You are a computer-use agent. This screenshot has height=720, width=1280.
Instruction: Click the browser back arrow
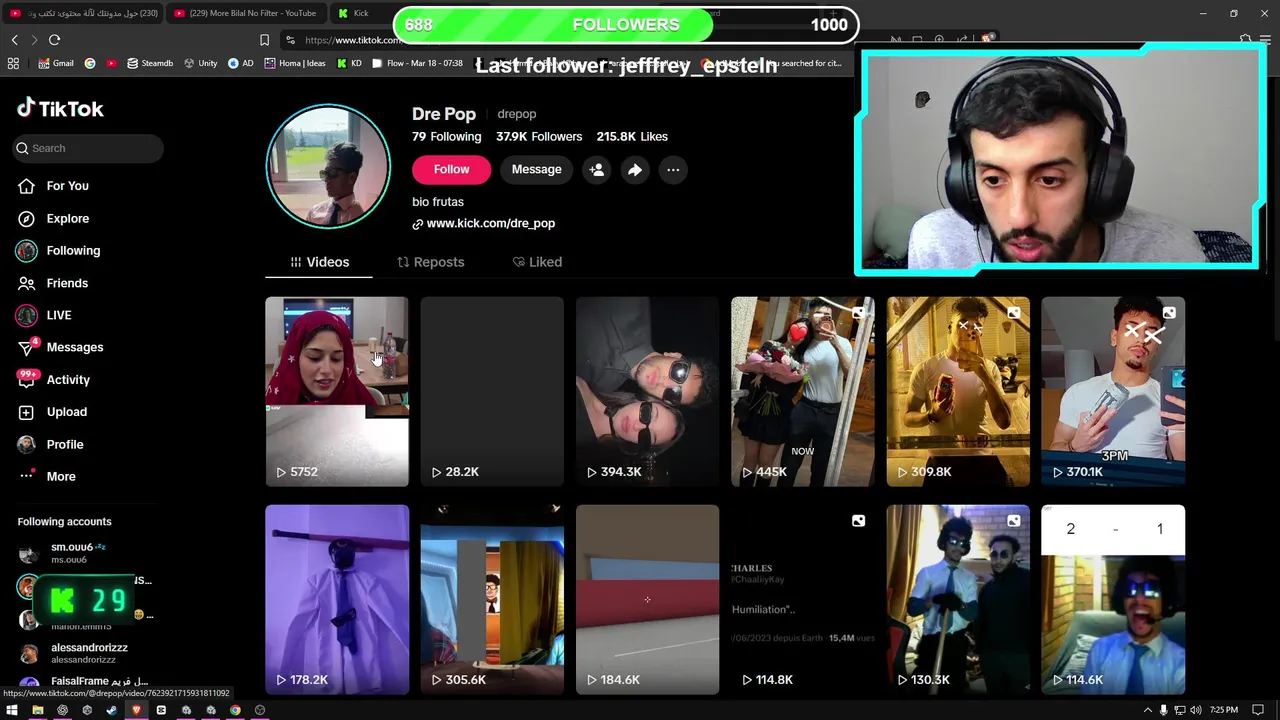(14, 40)
